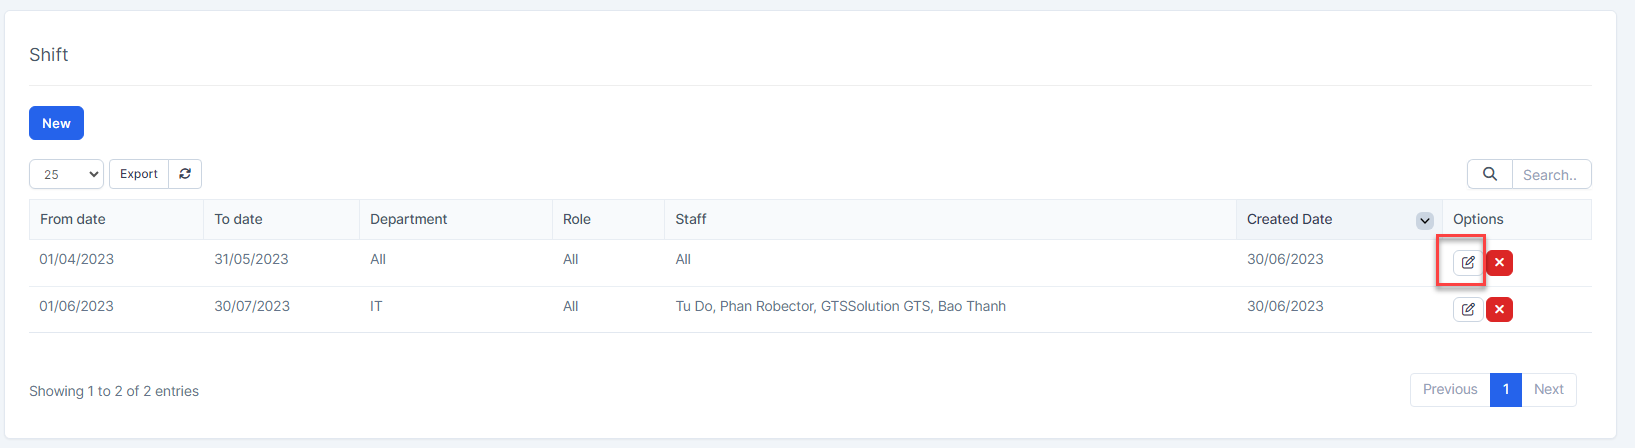Click the New shift button
Viewport: 1635px width, 448px height.
click(x=56, y=123)
